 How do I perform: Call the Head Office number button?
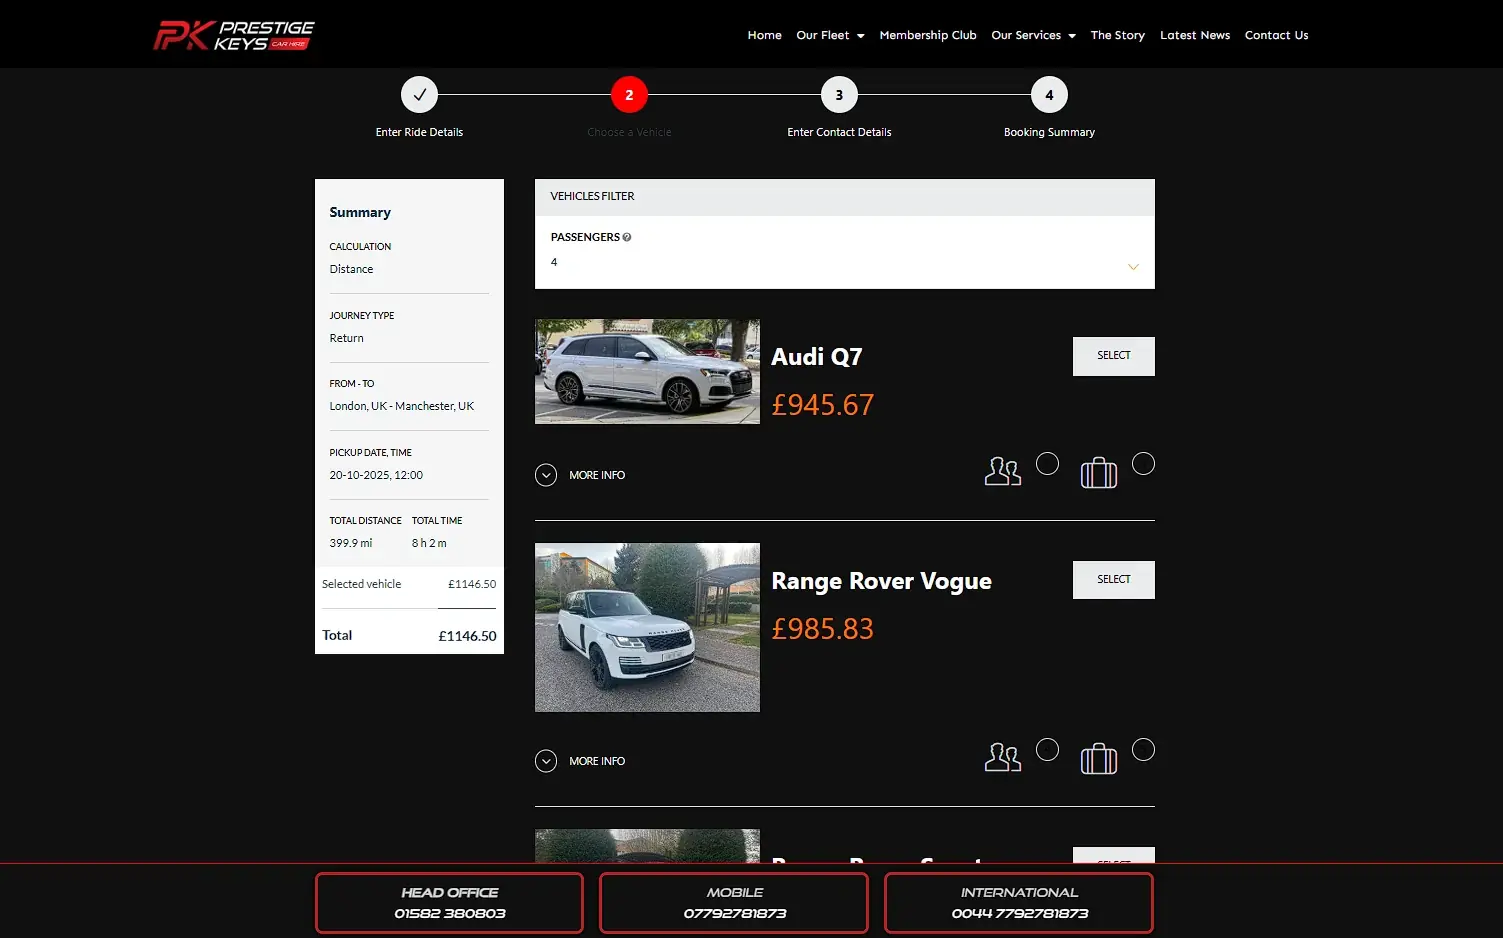(450, 903)
